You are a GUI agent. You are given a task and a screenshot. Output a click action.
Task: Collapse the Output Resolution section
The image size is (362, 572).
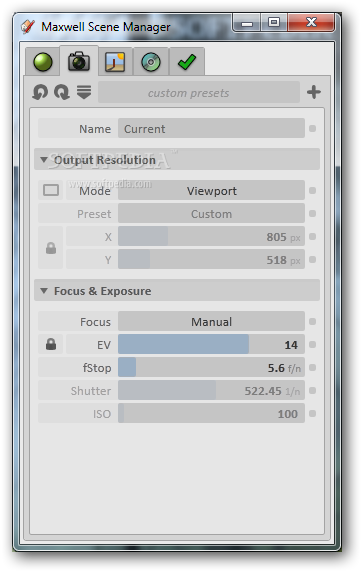tap(44, 159)
